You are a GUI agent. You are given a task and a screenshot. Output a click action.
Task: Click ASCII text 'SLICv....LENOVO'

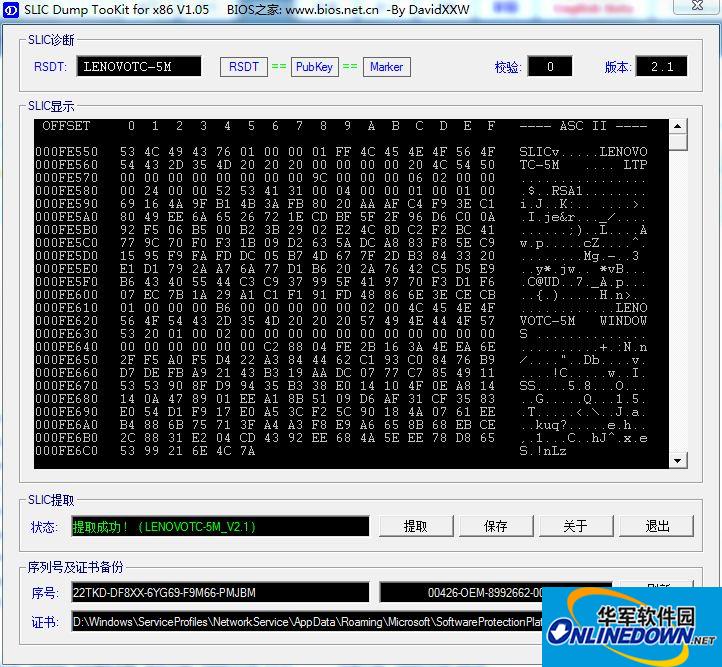(583, 151)
